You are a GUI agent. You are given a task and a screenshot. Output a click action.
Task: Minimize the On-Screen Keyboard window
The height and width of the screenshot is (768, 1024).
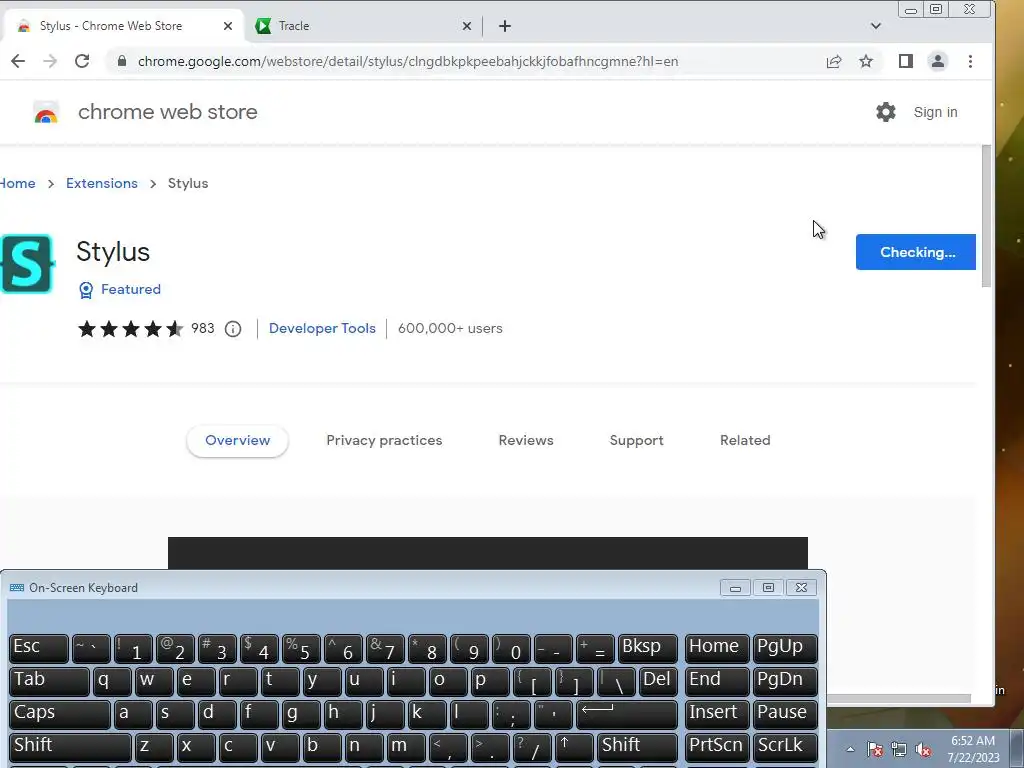click(x=735, y=588)
